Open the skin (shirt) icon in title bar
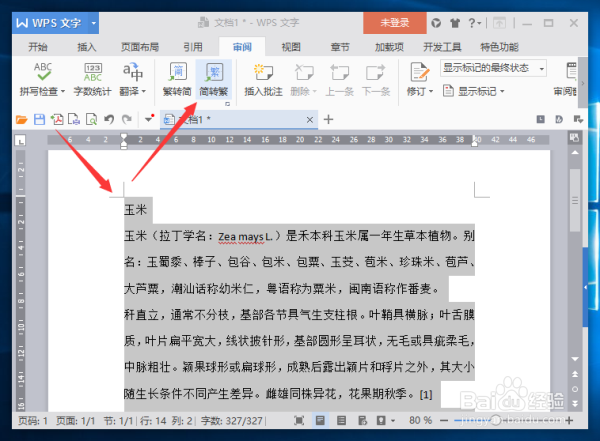 pyautogui.click(x=455, y=23)
